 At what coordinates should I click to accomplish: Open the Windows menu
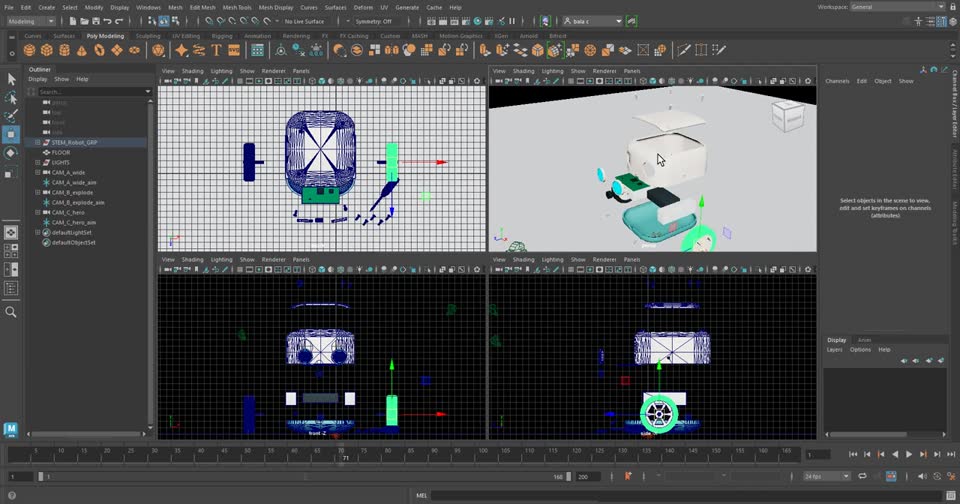(148, 7)
